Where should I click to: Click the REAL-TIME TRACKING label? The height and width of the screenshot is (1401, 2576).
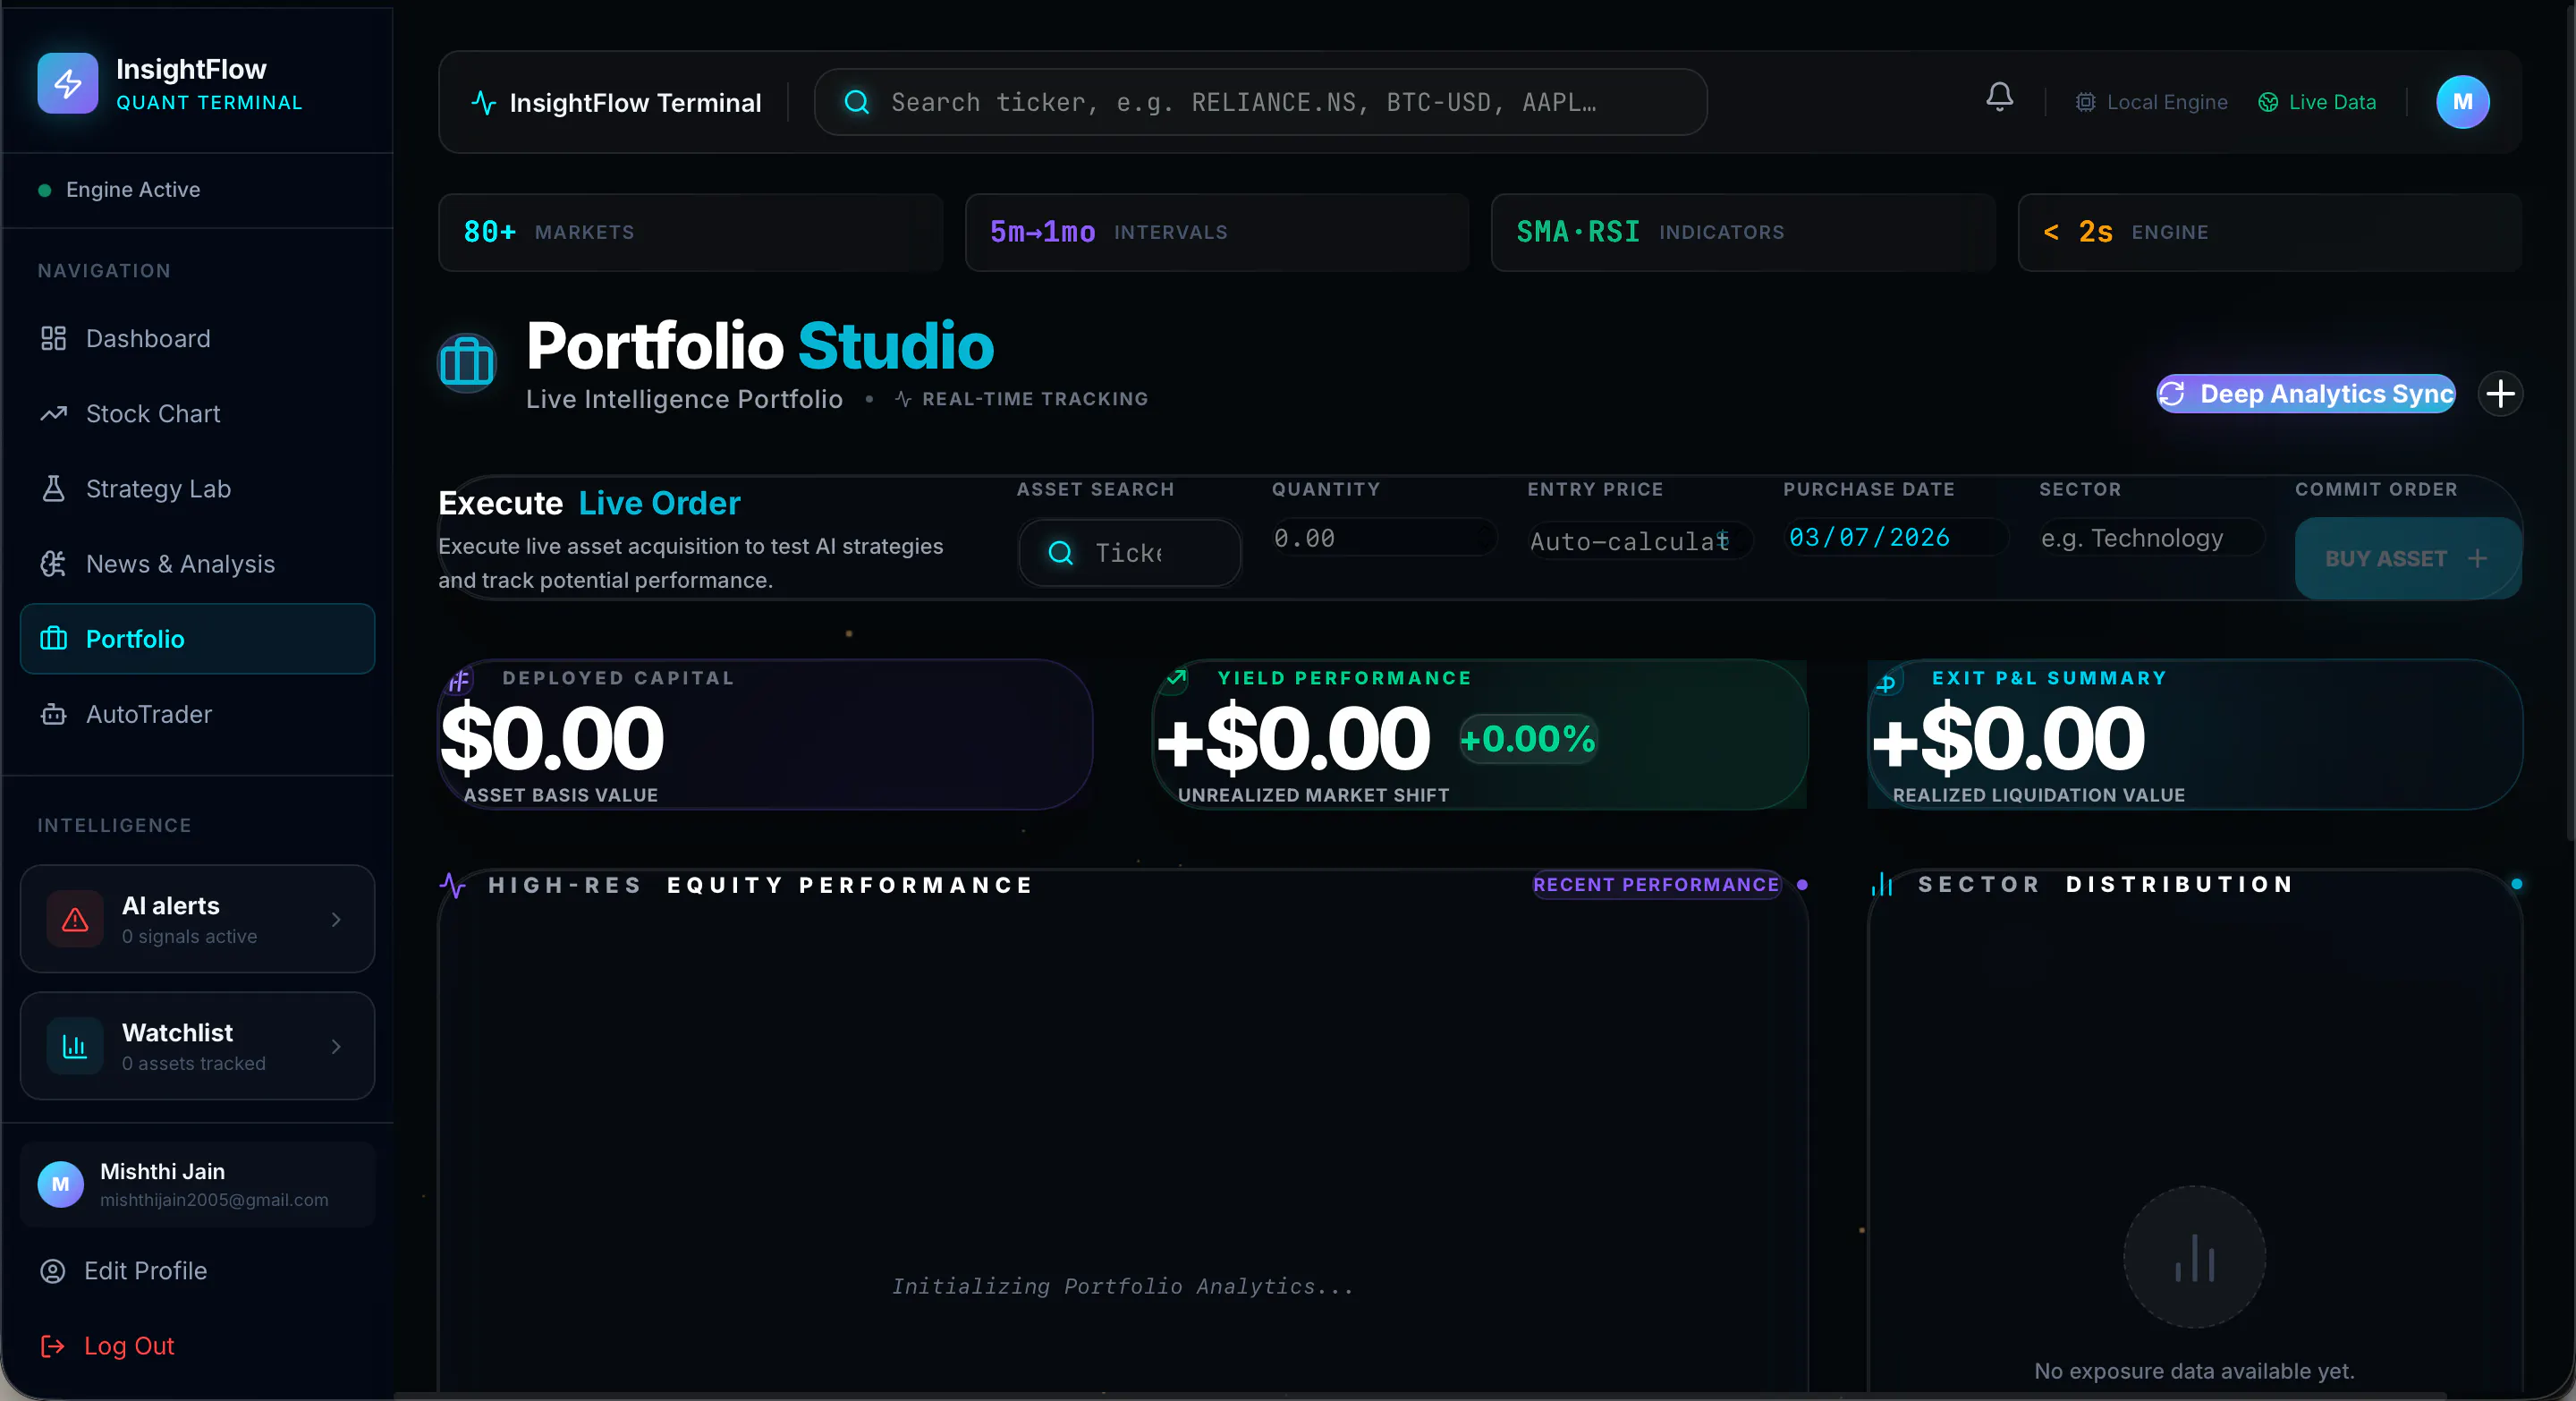point(1035,398)
